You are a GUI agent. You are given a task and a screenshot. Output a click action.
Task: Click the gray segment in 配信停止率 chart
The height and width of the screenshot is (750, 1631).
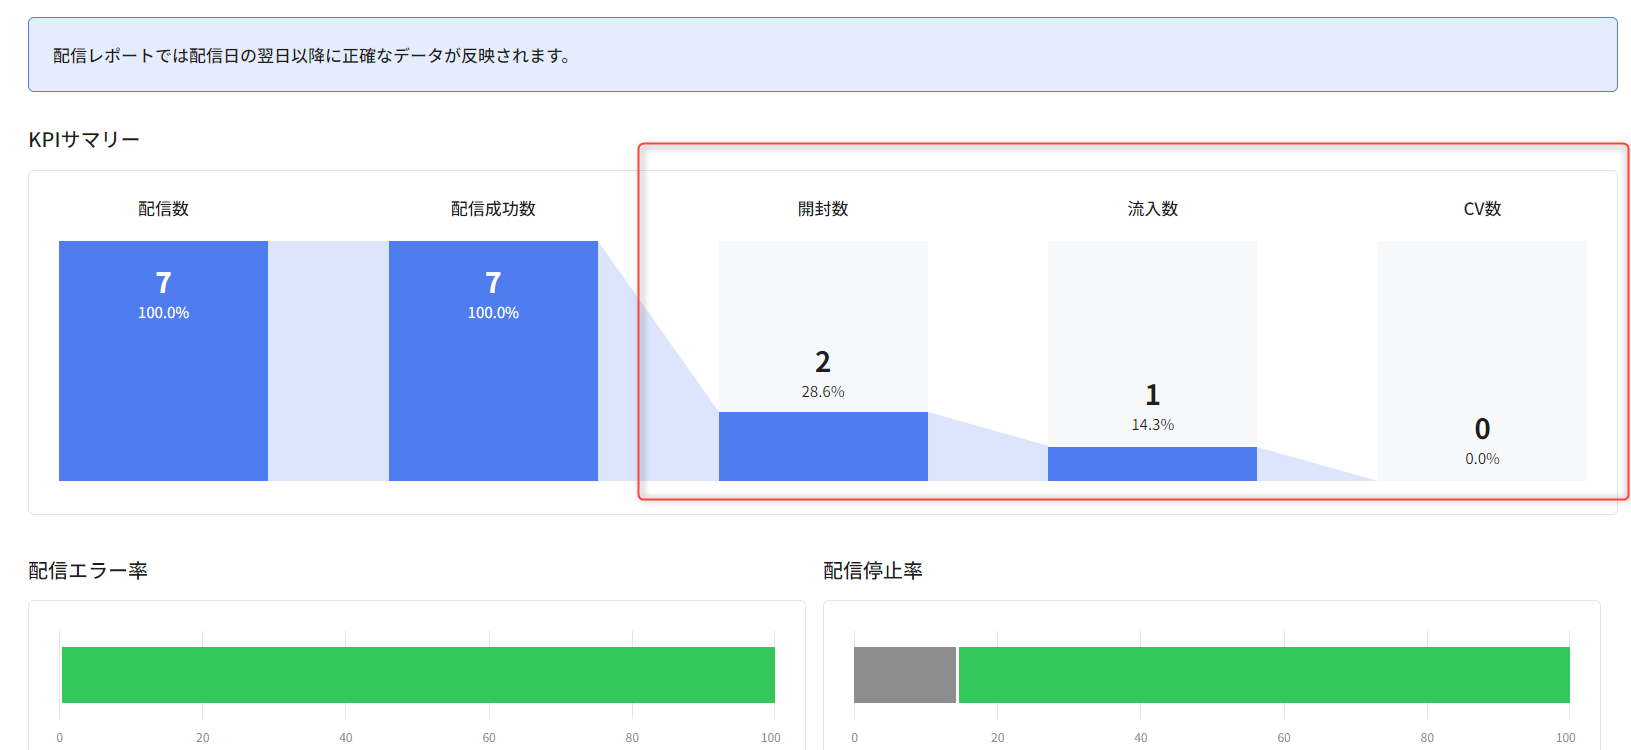[x=905, y=675]
